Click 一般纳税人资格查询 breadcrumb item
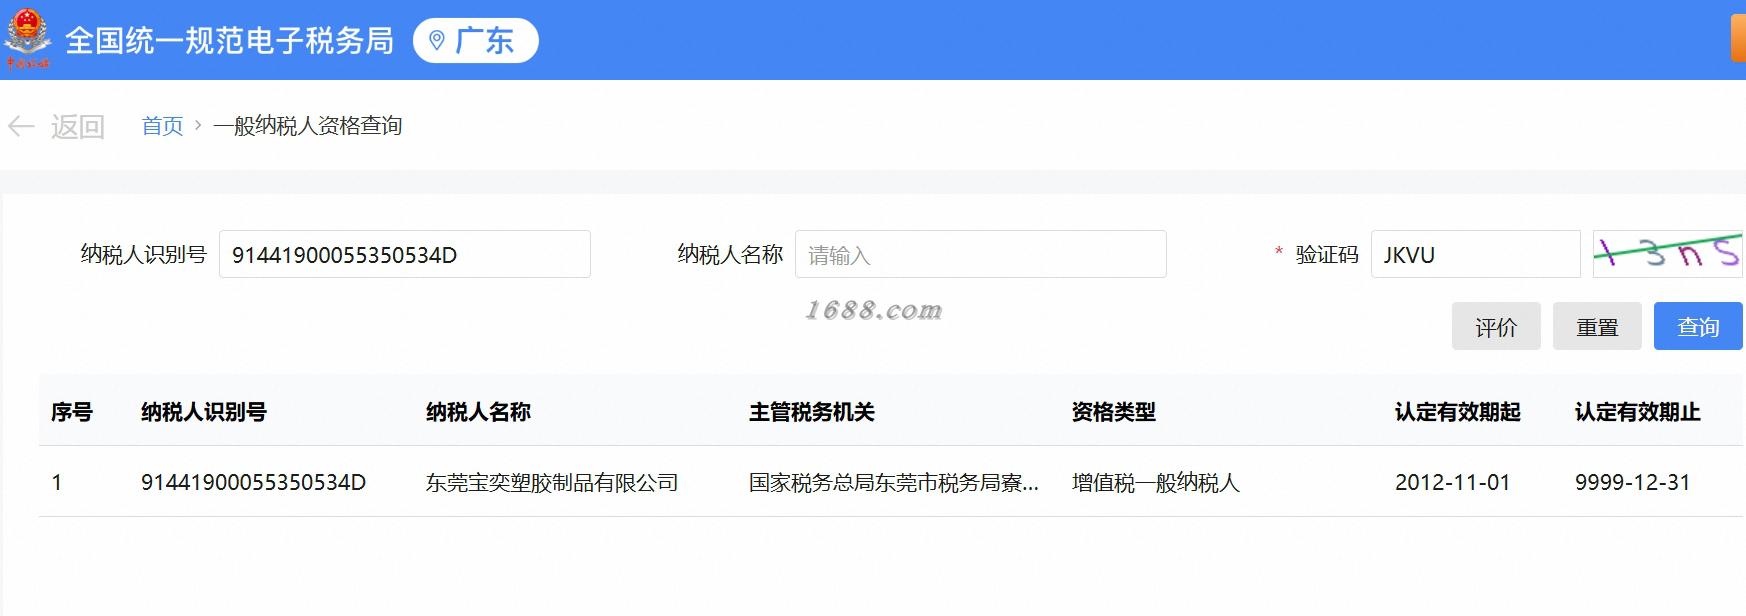Image resolution: width=1746 pixels, height=616 pixels. [308, 125]
